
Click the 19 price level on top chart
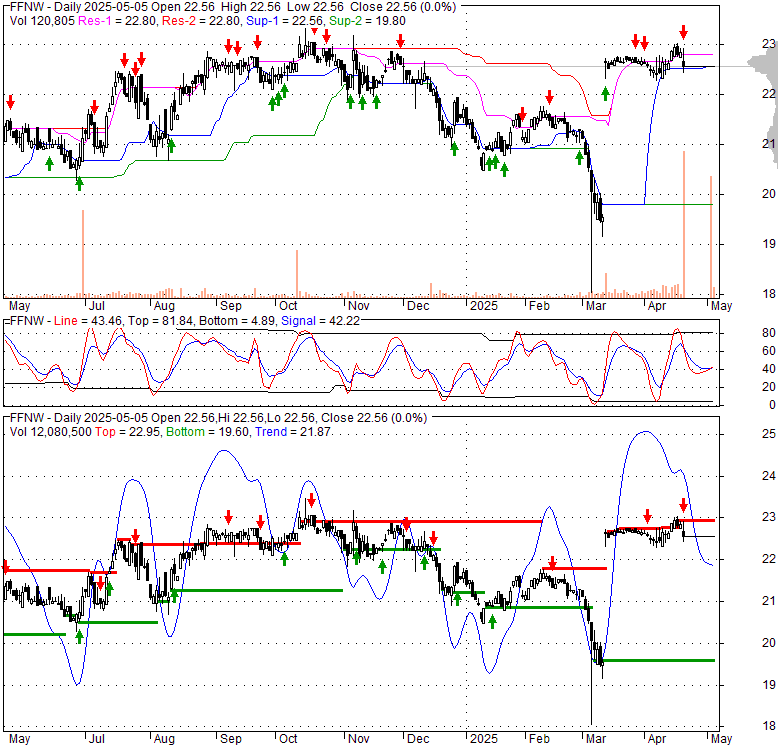pyautogui.click(x=769, y=244)
